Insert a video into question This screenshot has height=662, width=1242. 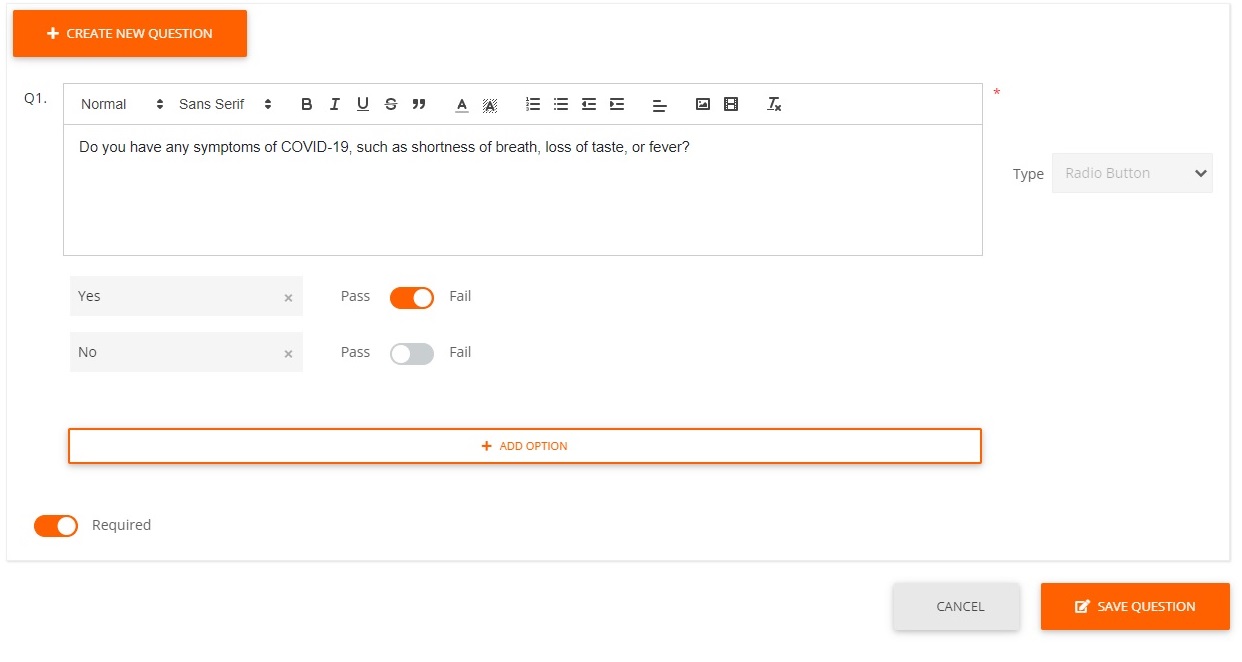[x=731, y=104]
